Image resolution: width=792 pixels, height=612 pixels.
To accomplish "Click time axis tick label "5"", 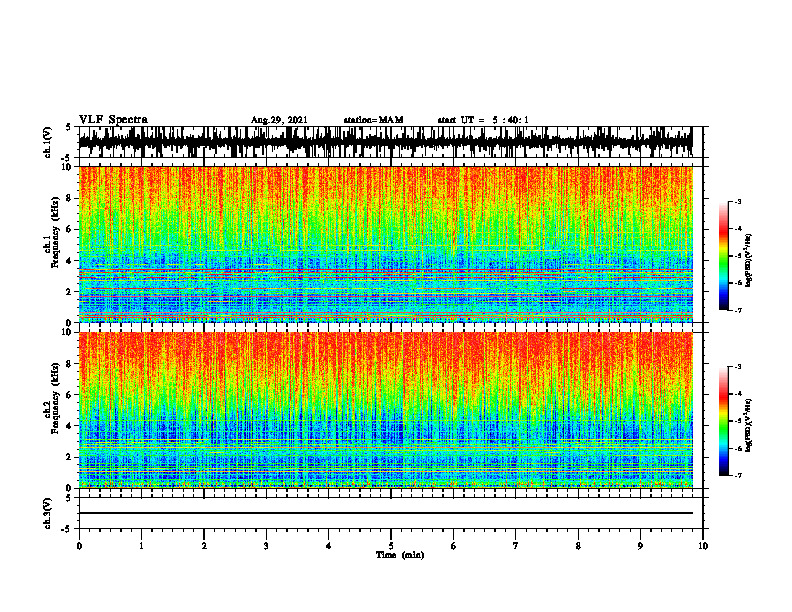I will coord(391,546).
